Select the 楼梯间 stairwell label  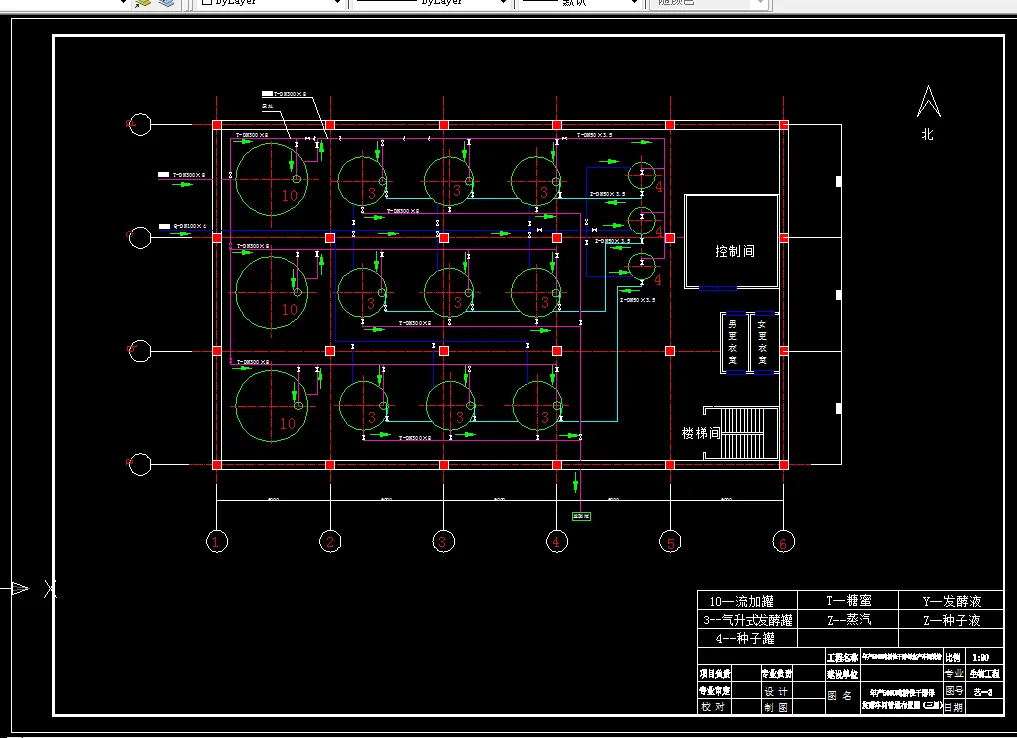pyautogui.click(x=700, y=433)
